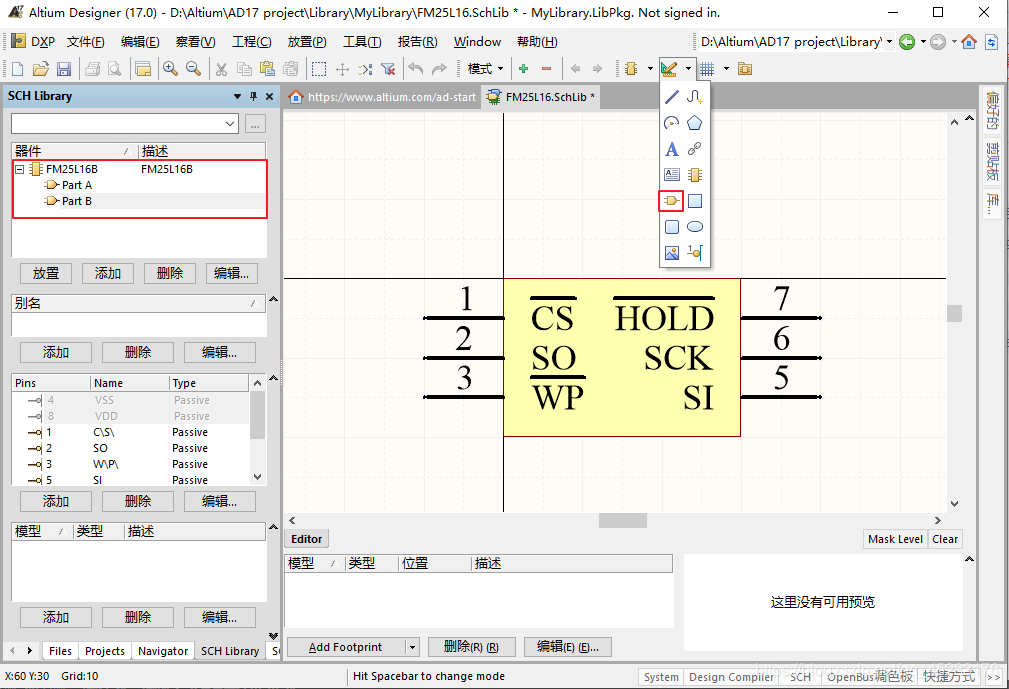Click the 放置 button under component list
The image size is (1009, 689).
[x=46, y=273]
